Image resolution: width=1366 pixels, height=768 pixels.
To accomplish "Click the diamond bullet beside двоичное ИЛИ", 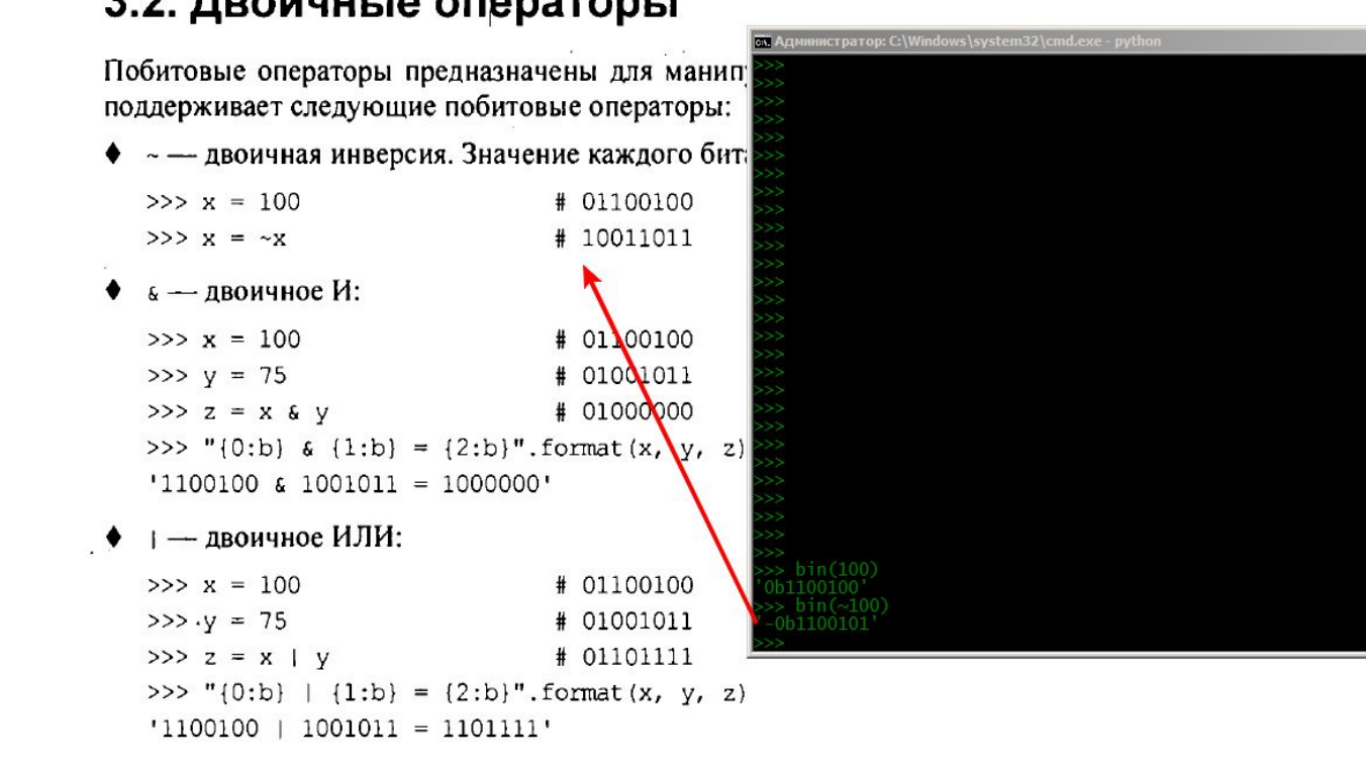I will coord(113,538).
